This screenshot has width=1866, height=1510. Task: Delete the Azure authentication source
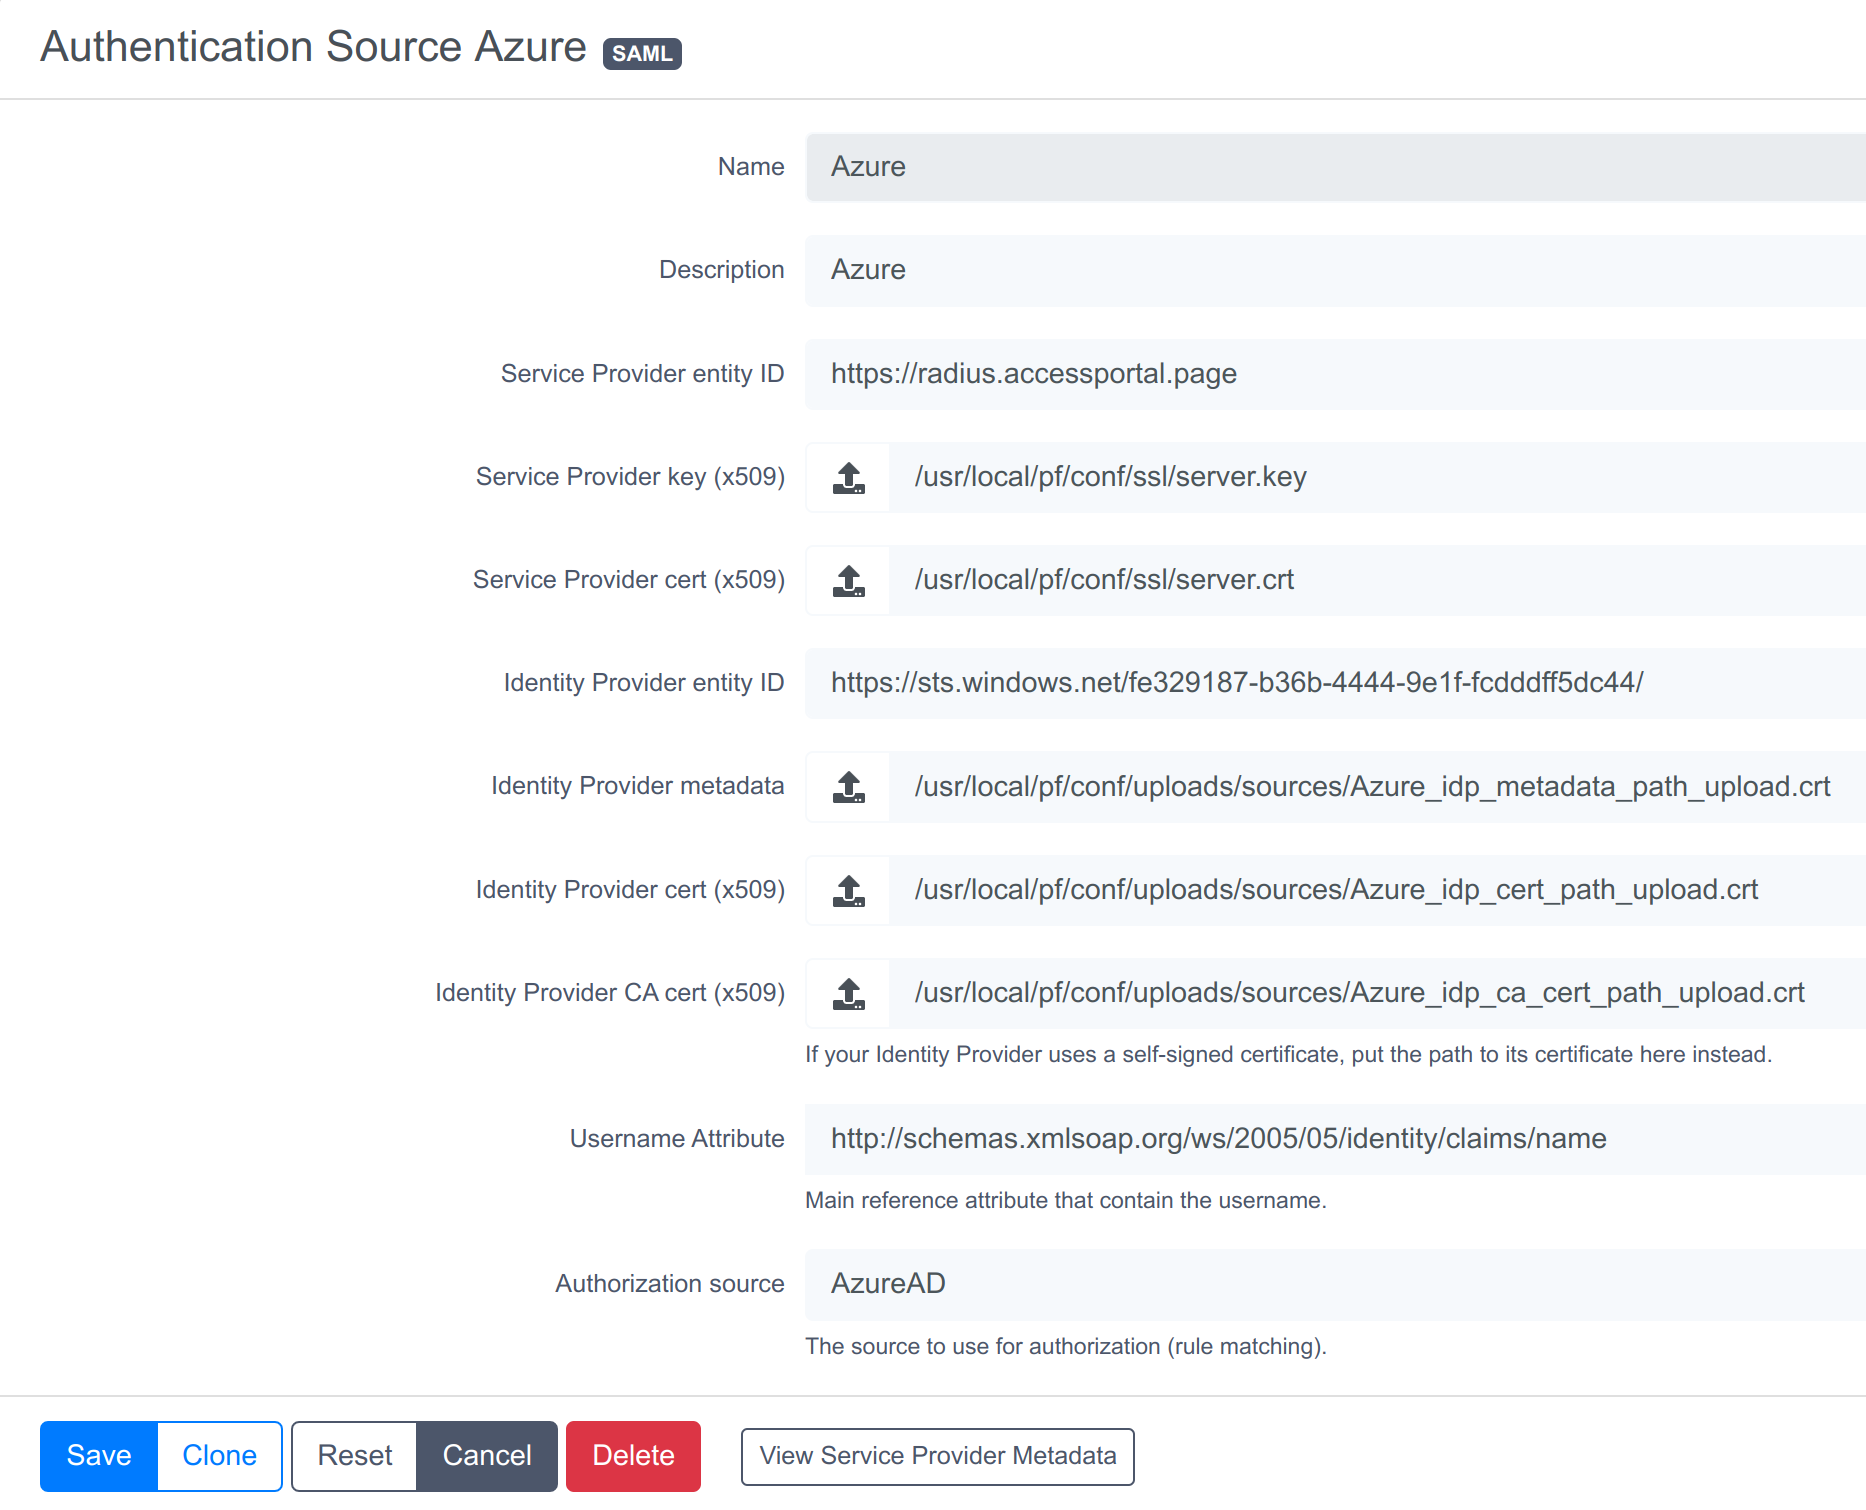(x=632, y=1456)
